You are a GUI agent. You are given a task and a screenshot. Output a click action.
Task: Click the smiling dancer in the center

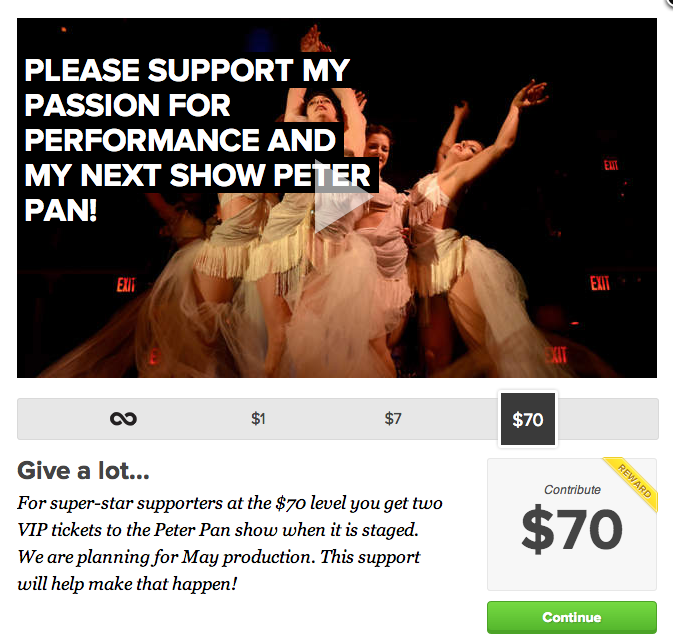coord(379,146)
